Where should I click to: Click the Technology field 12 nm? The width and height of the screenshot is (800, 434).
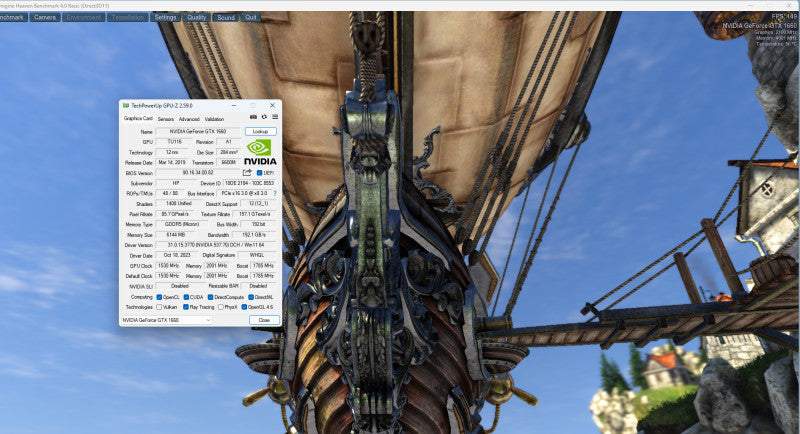(172, 152)
